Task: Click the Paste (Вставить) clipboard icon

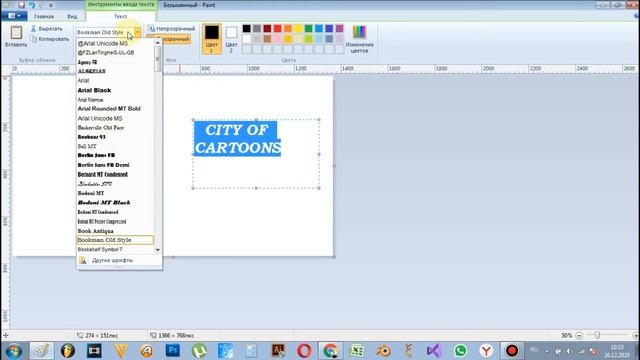Action: coord(16,33)
